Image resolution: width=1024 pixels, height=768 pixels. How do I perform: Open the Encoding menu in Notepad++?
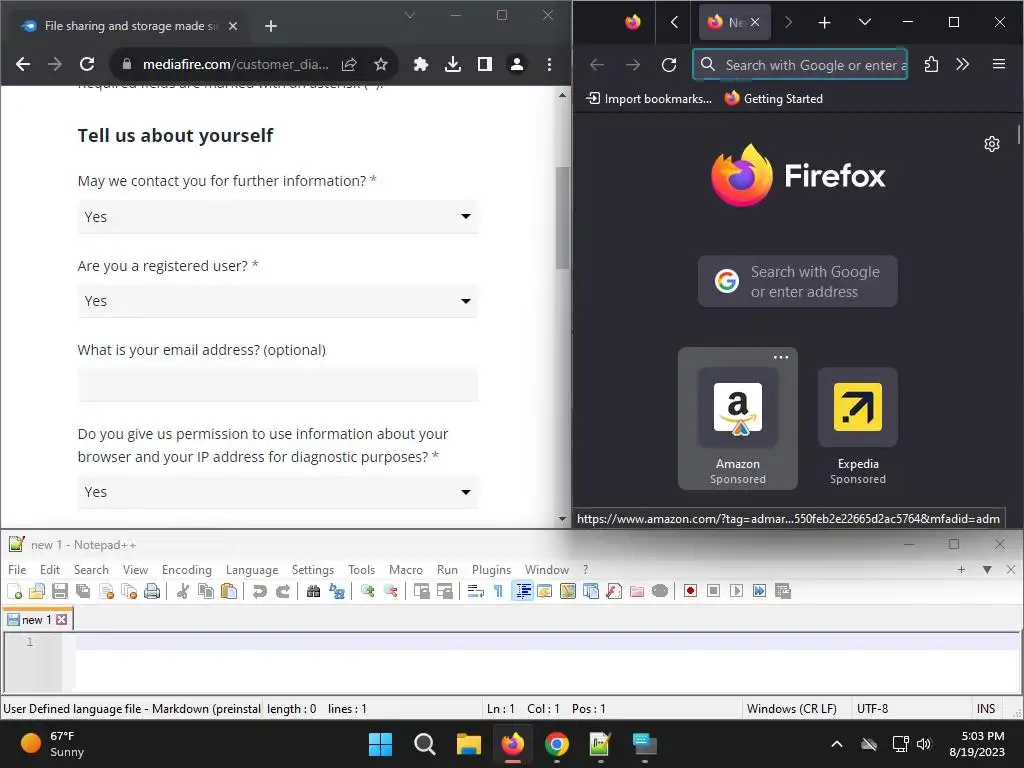[187, 569]
